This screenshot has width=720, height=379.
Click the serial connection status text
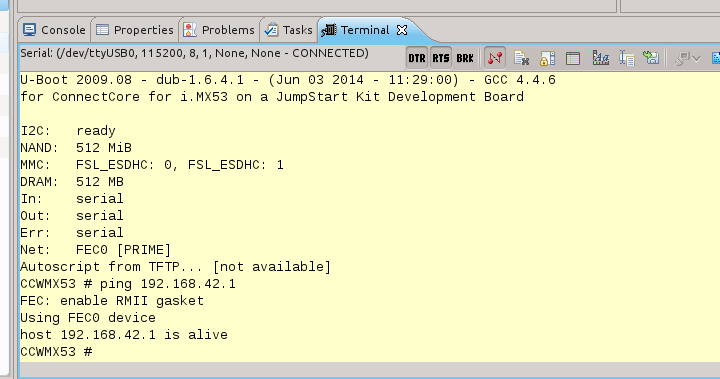pos(194,53)
